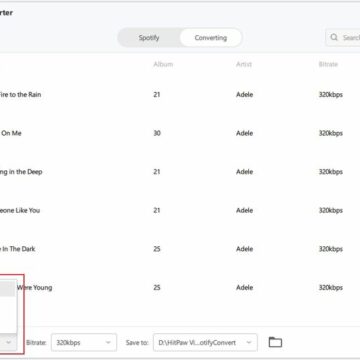The image size is (360, 360).
Task: Click album 25 in the 'Were Young' row
Action: click(x=157, y=287)
